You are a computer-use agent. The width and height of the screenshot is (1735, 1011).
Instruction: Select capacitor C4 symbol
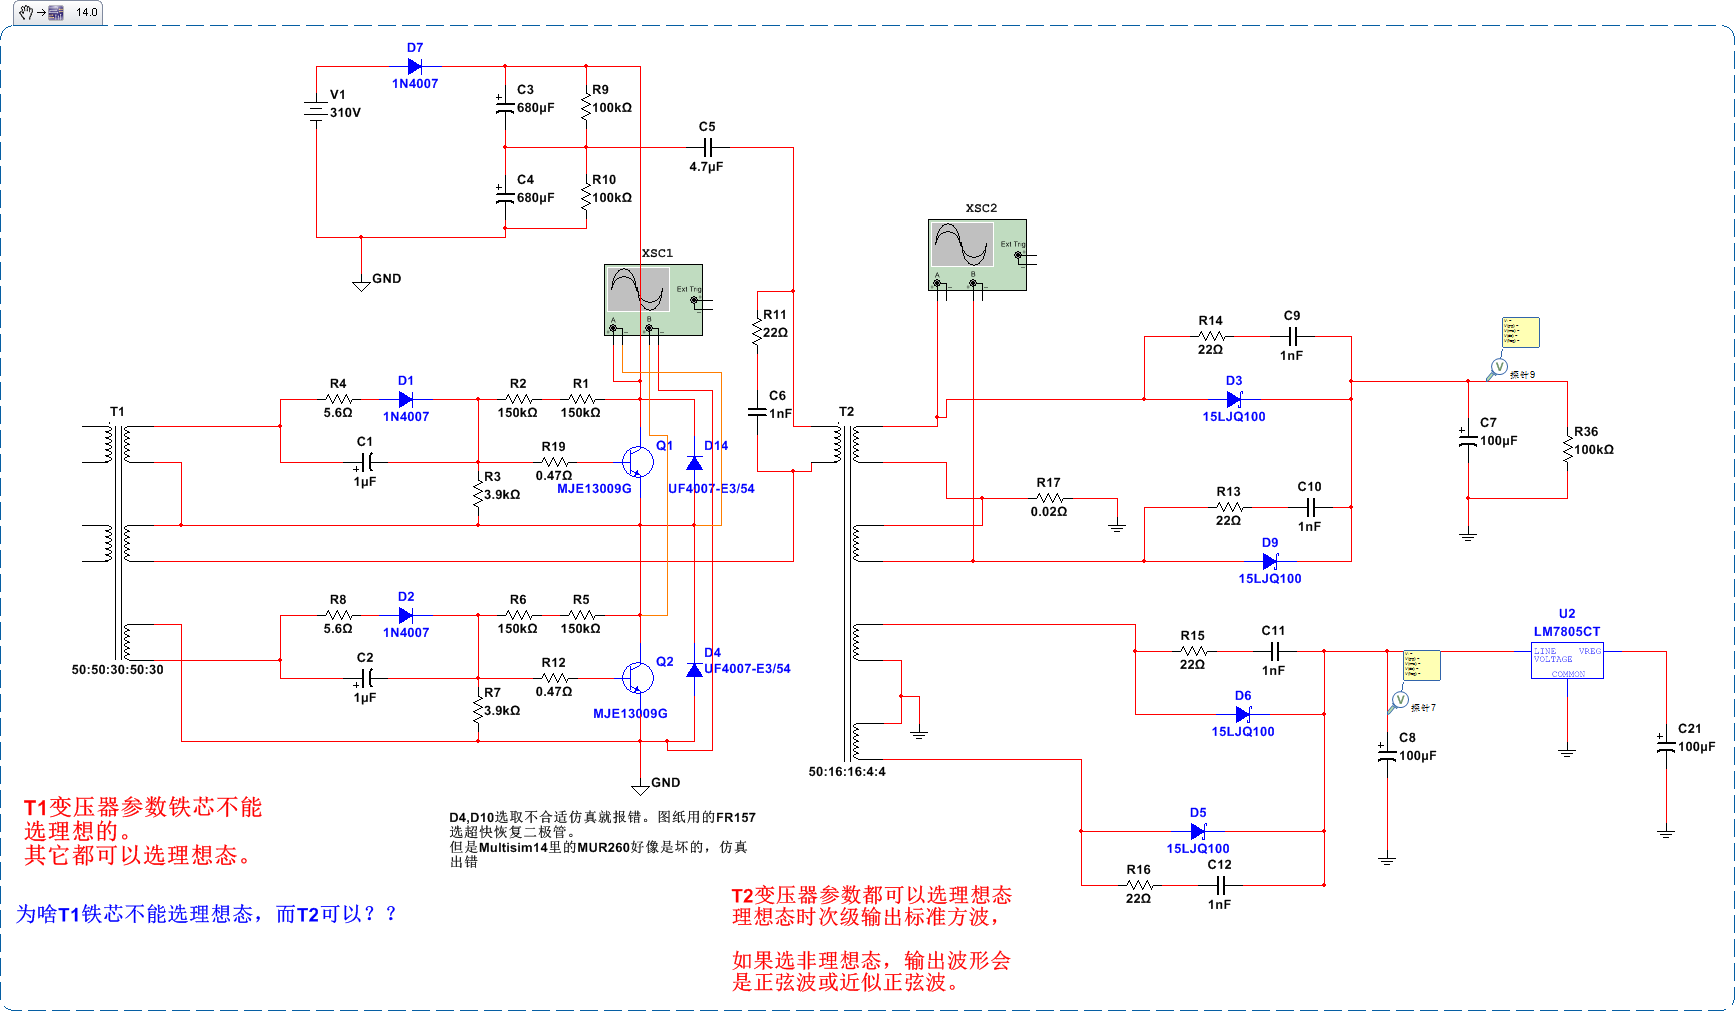505,193
